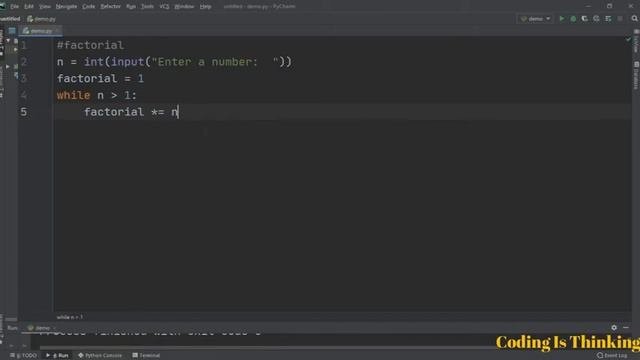Image resolution: width=640 pixels, height=360 pixels.
Task: Click the Profile run icon
Action: click(x=596, y=19)
